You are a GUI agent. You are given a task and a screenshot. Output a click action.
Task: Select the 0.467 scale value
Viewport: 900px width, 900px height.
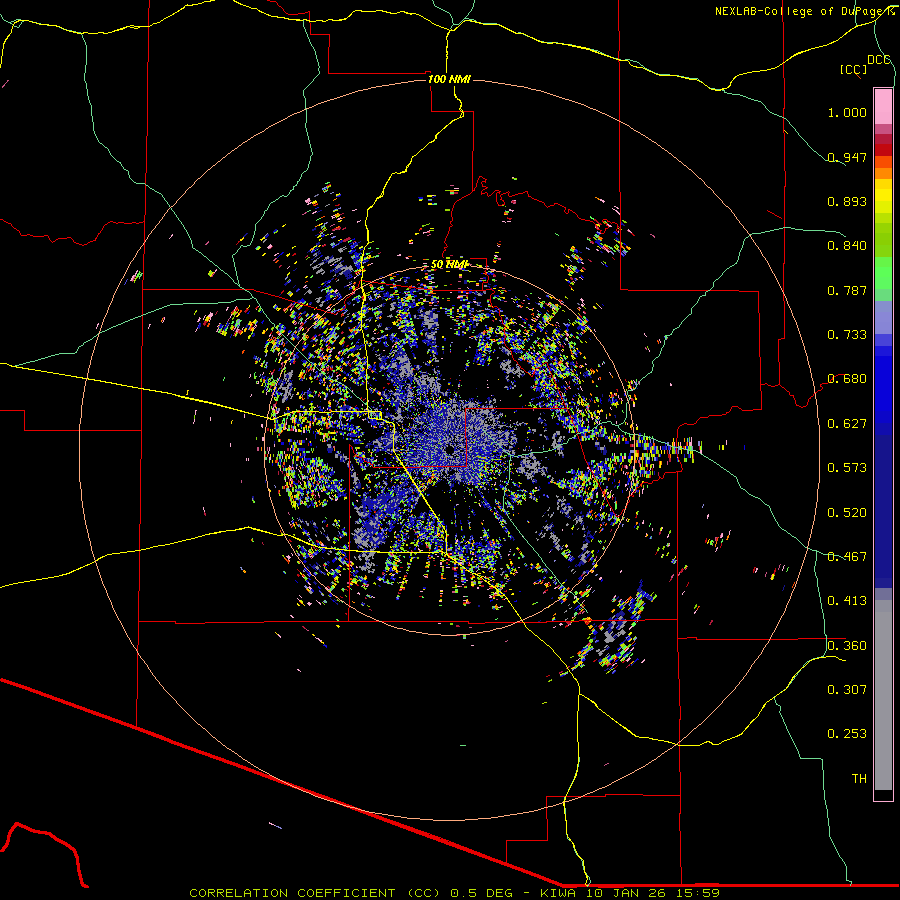pos(847,557)
